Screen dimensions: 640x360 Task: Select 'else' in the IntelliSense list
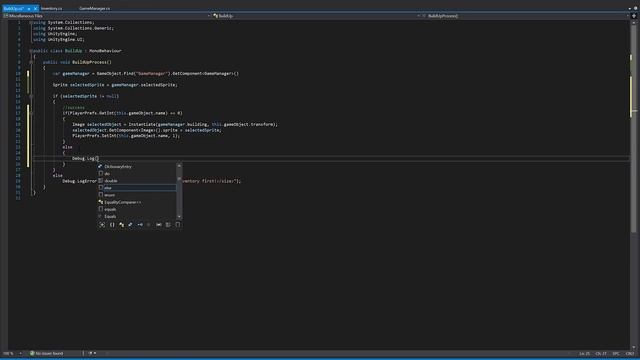coord(137,188)
